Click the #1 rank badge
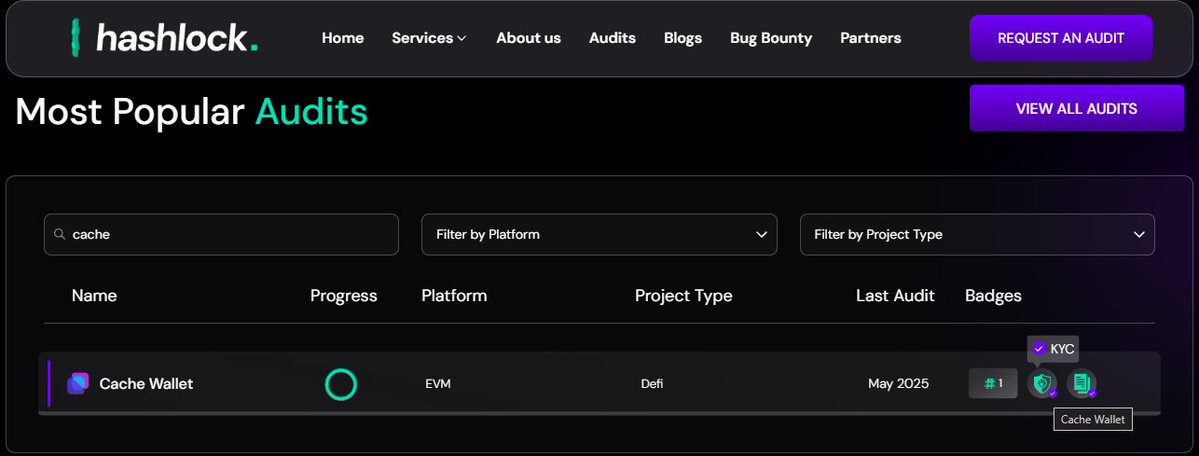Viewport: 1199px width, 456px height. [x=993, y=383]
